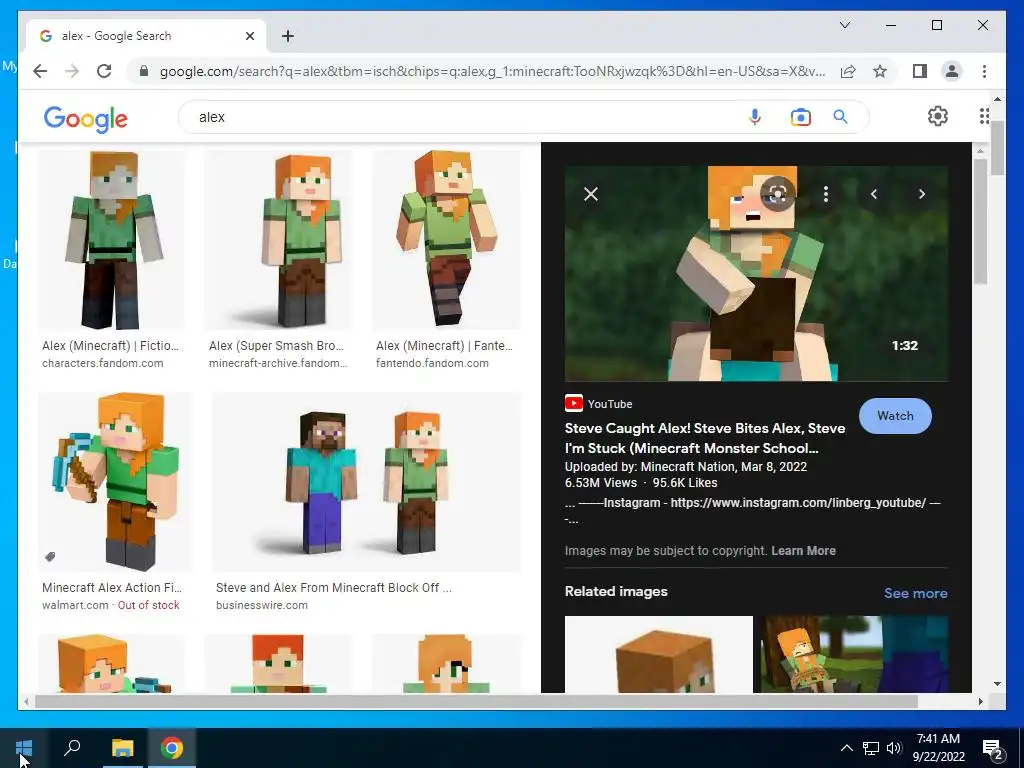The height and width of the screenshot is (768, 1024).
Task: Open first related image Alex head
Action: (x=658, y=654)
